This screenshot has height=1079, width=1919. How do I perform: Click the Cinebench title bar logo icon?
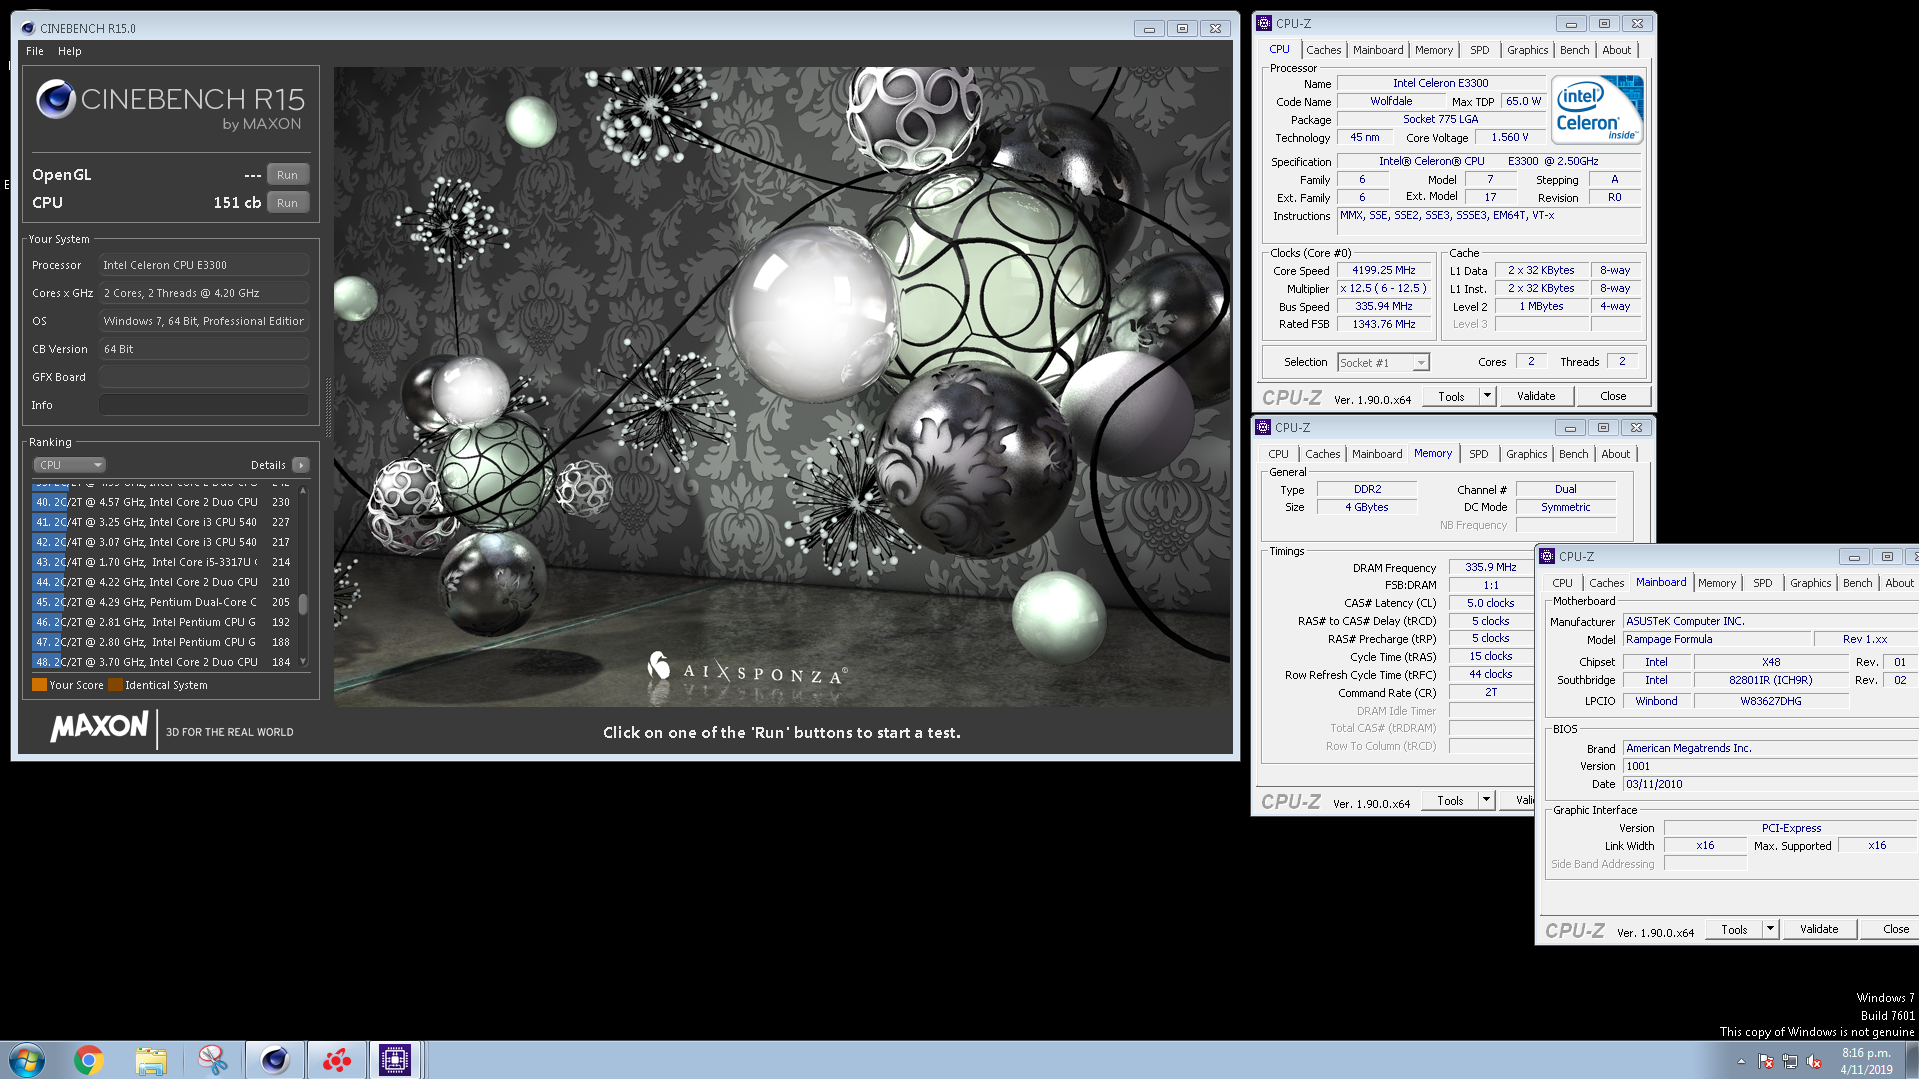point(28,28)
